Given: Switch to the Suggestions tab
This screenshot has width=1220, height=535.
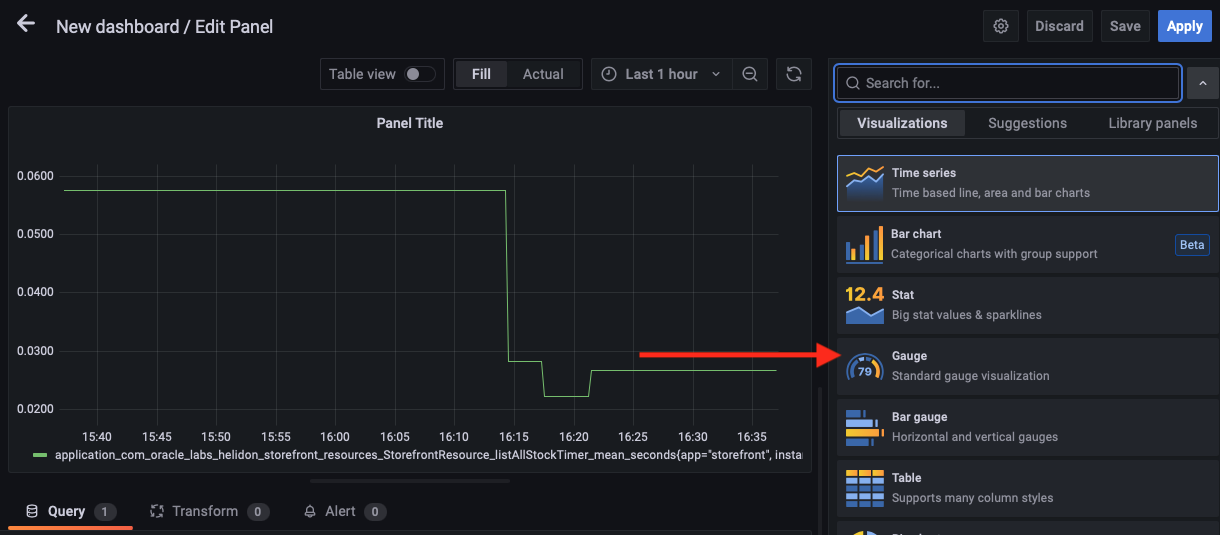Looking at the screenshot, I should point(1027,123).
